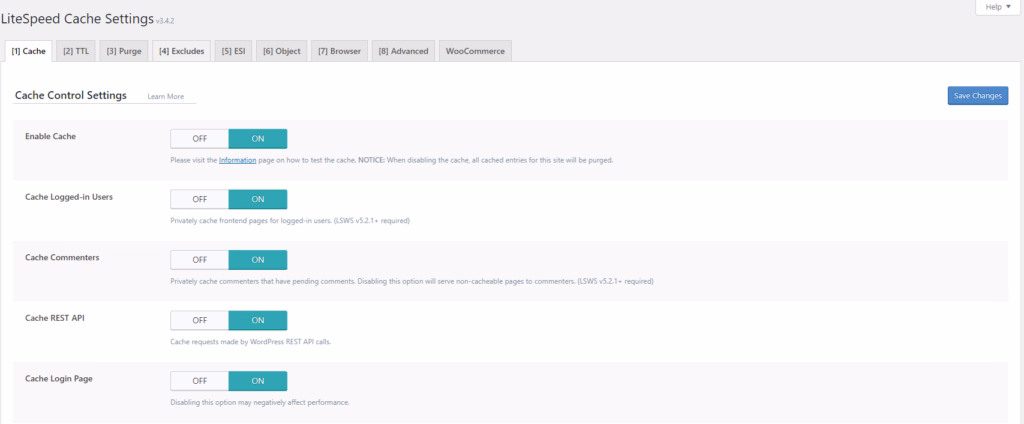Open the [7] Browser tab

[340, 51]
